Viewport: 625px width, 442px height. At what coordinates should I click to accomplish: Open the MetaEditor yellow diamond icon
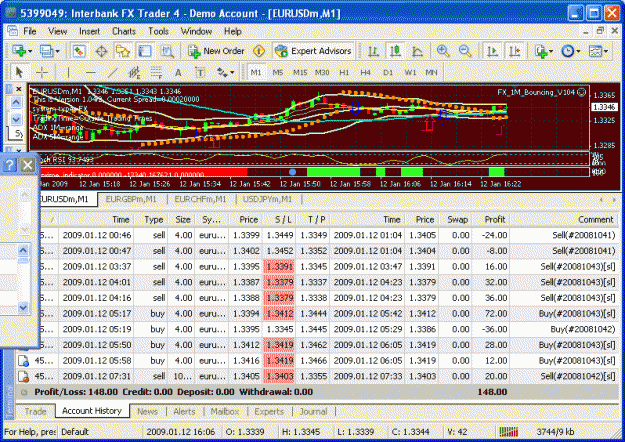(x=259, y=51)
